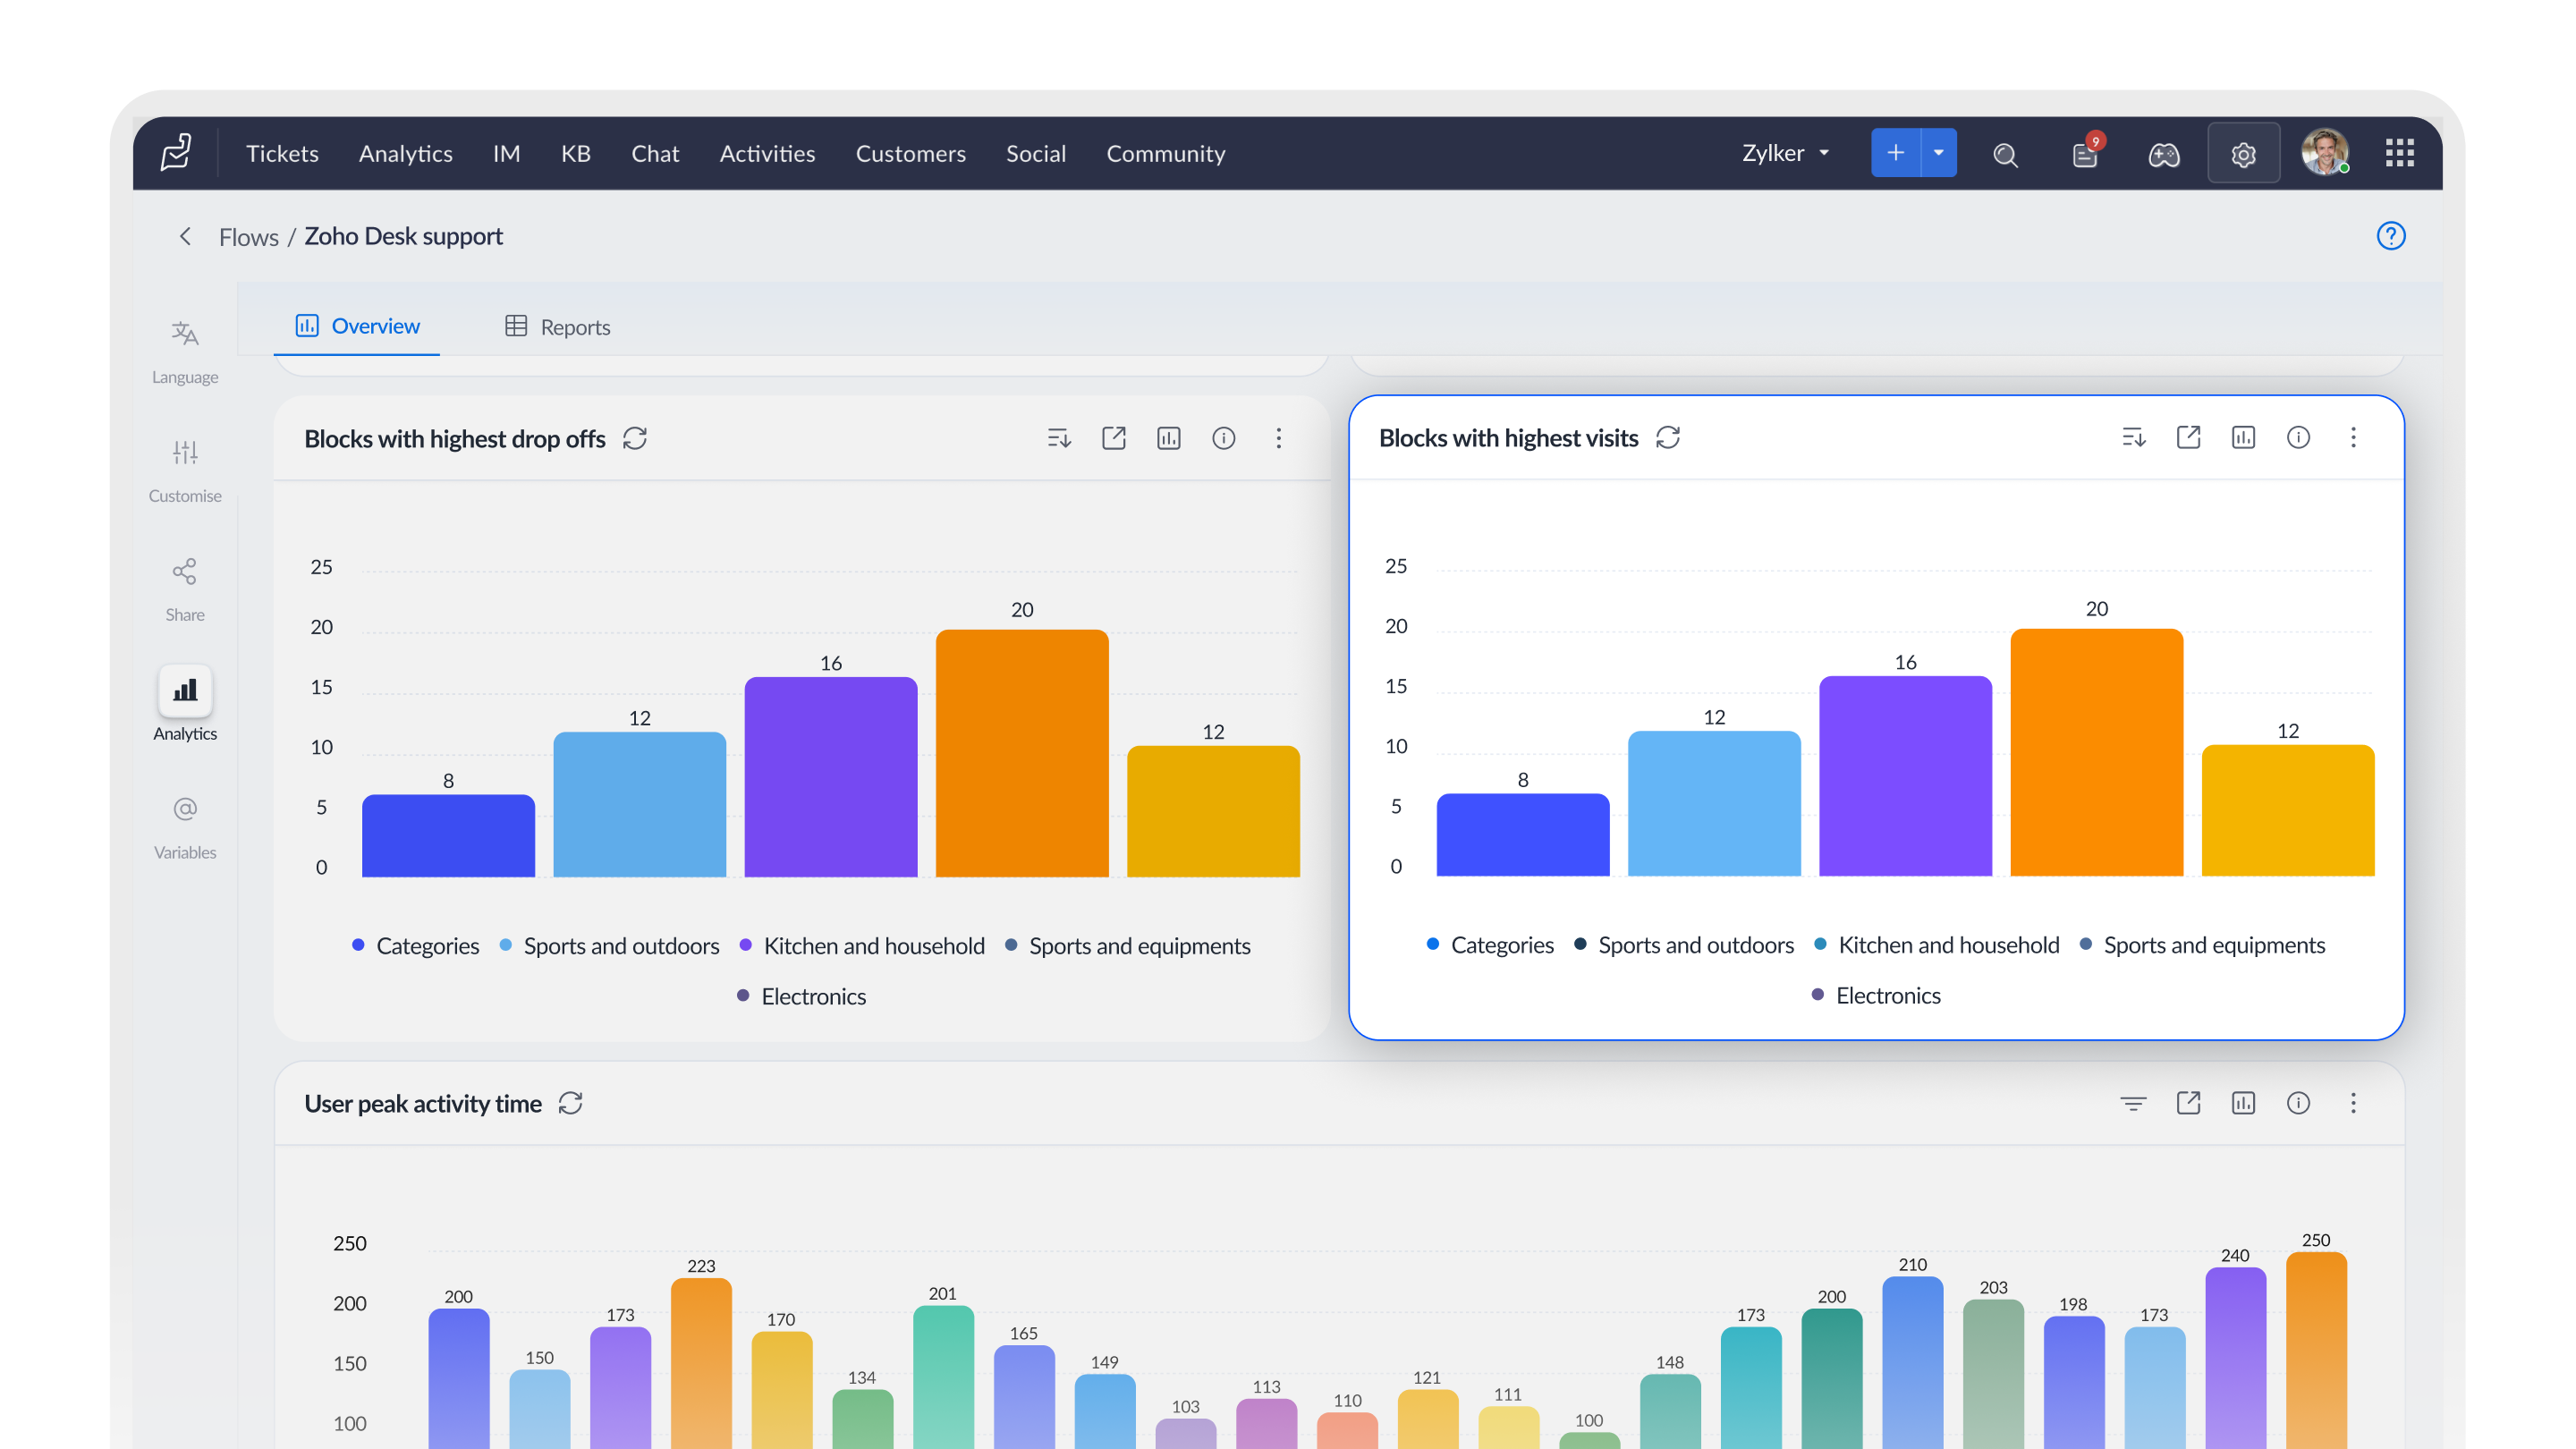This screenshot has width=2576, height=1449.
Task: Refresh Blocks with highest visits
Action: click(x=1668, y=438)
